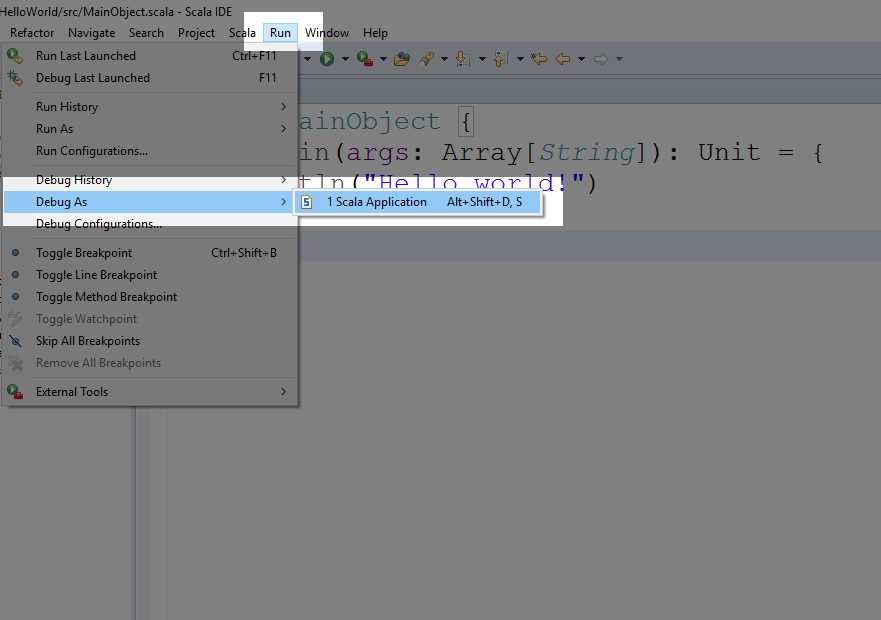Click the Next Annotation toolbar icon
The width and height of the screenshot is (881, 620).
click(x=461, y=59)
